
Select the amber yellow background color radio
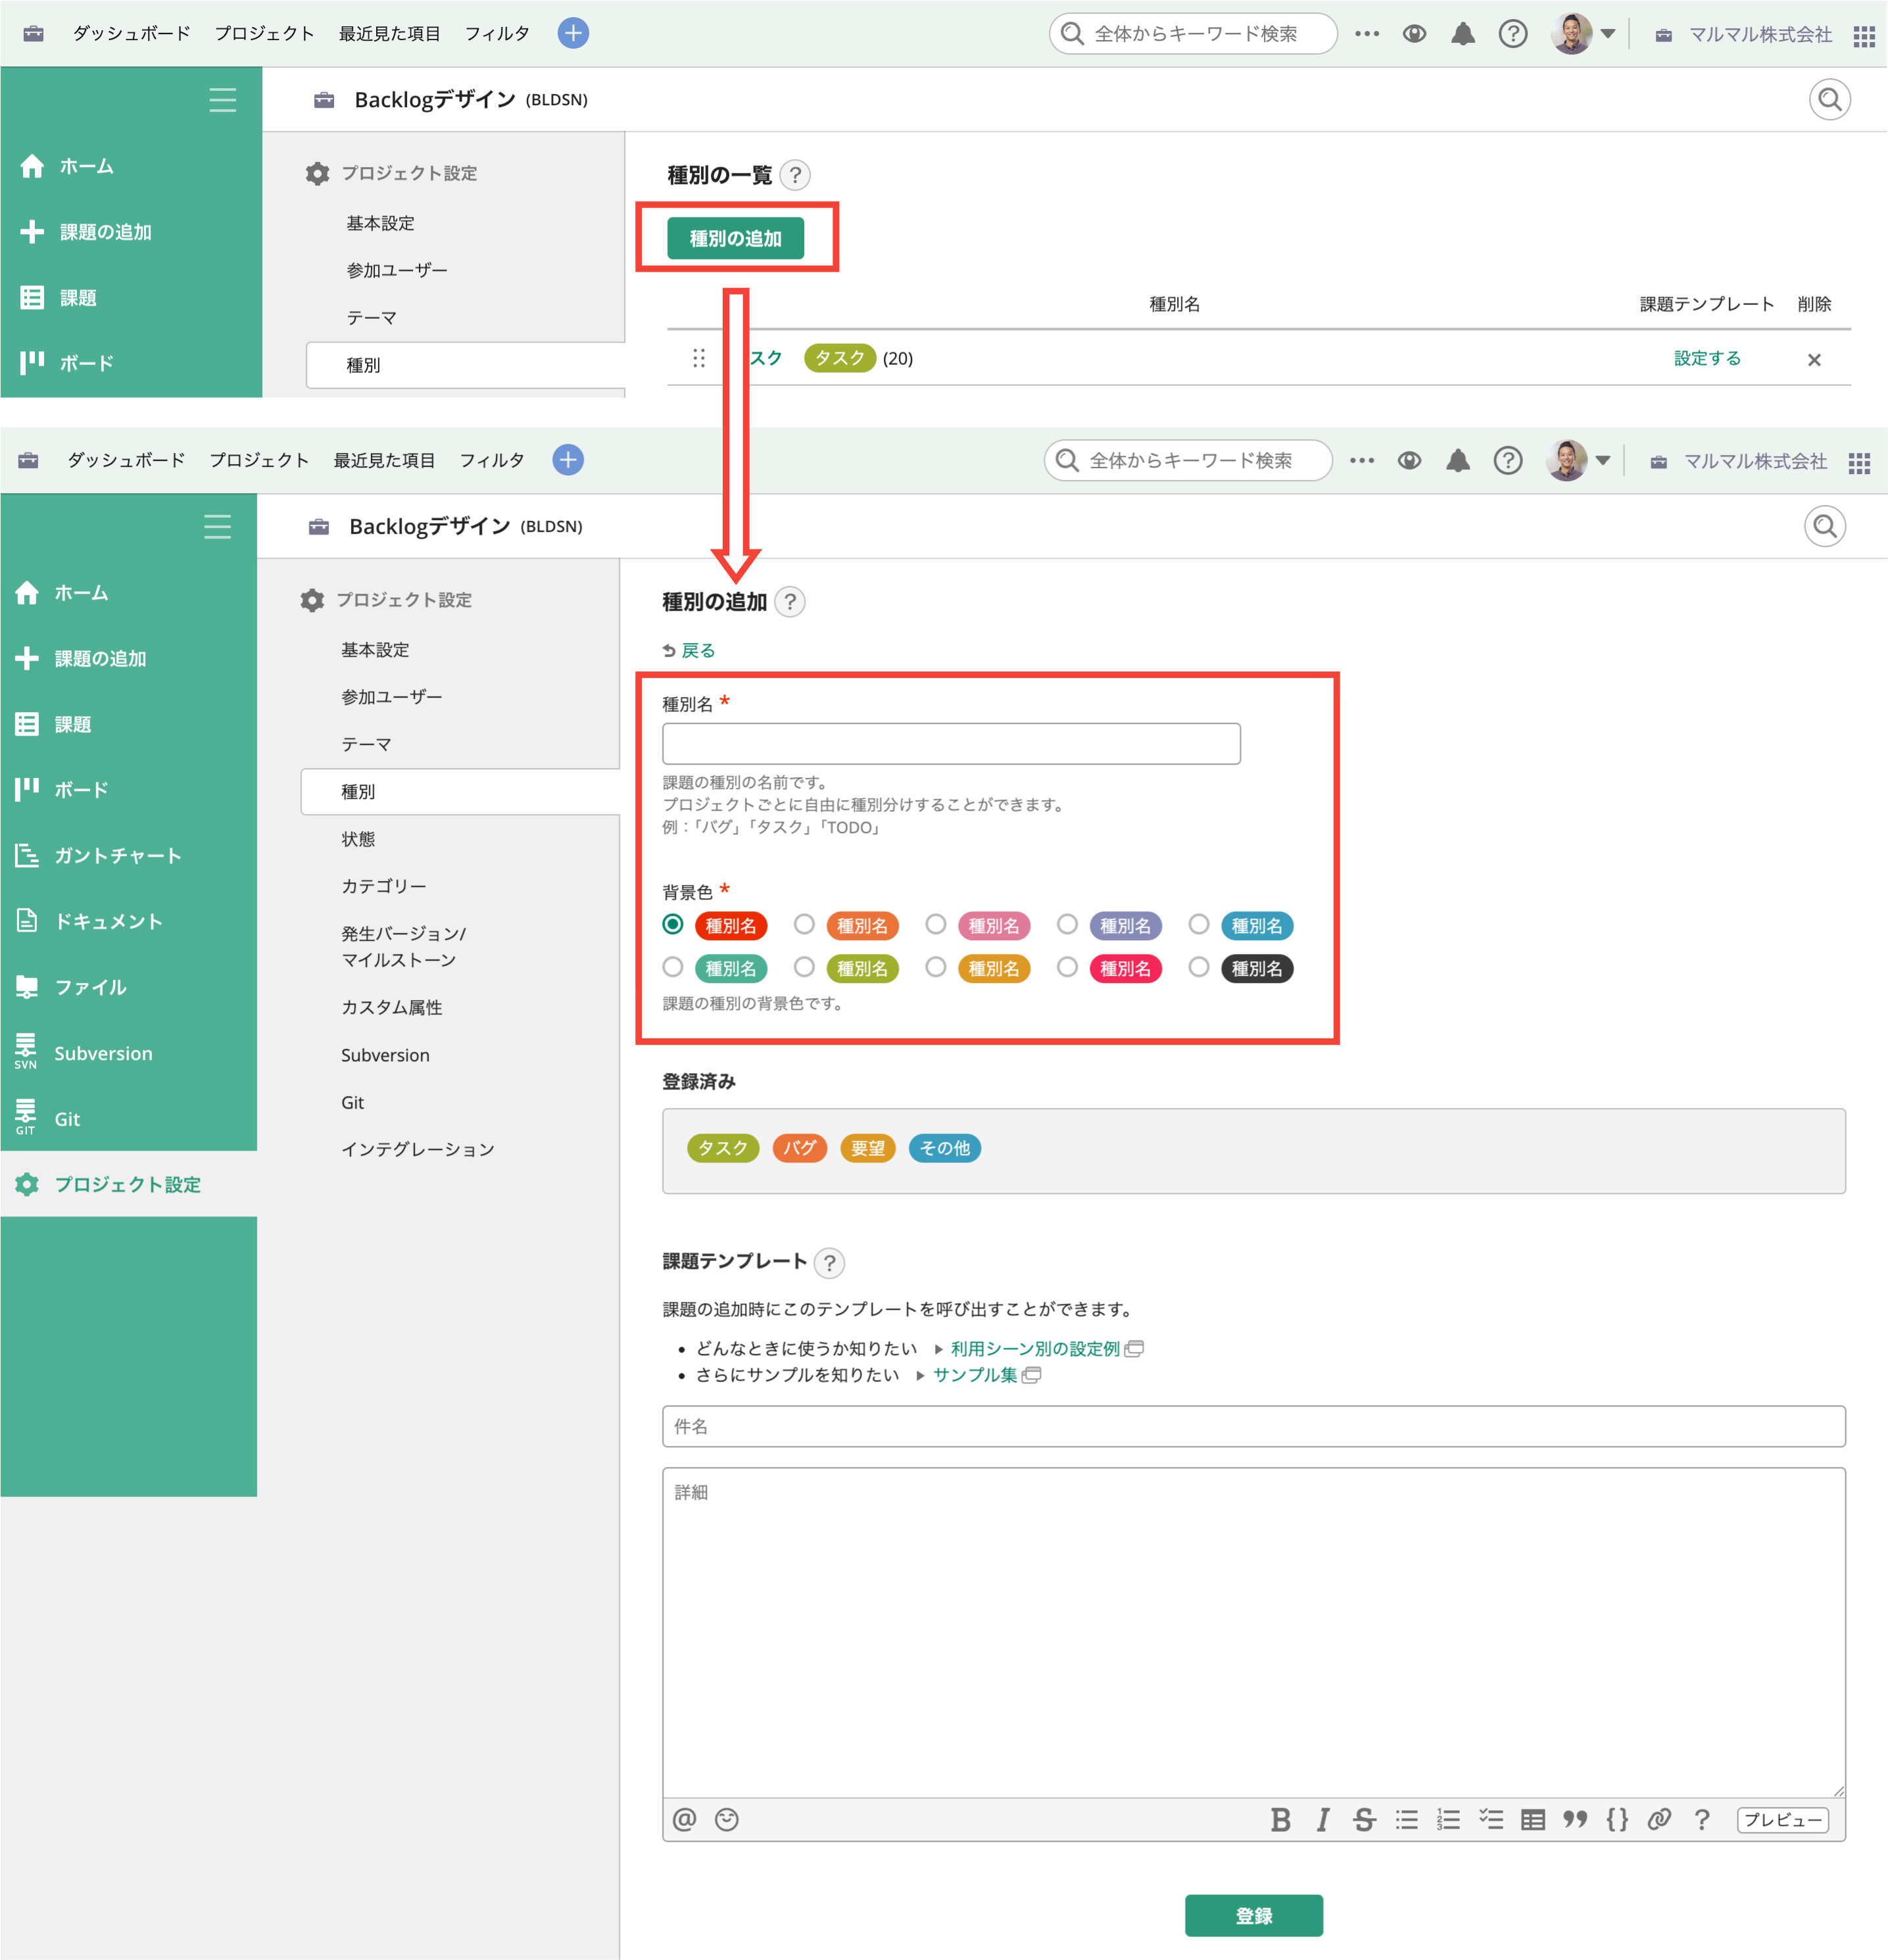click(936, 967)
